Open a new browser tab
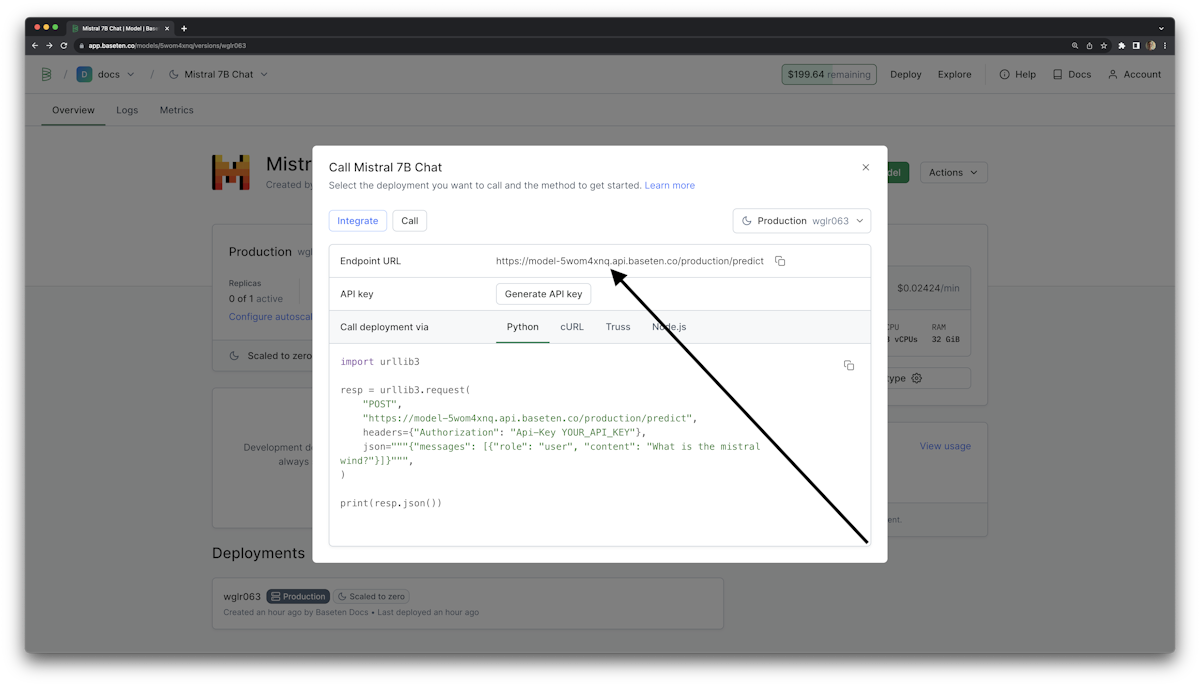Screen dimensions: 1200x686 (x=184, y=28)
